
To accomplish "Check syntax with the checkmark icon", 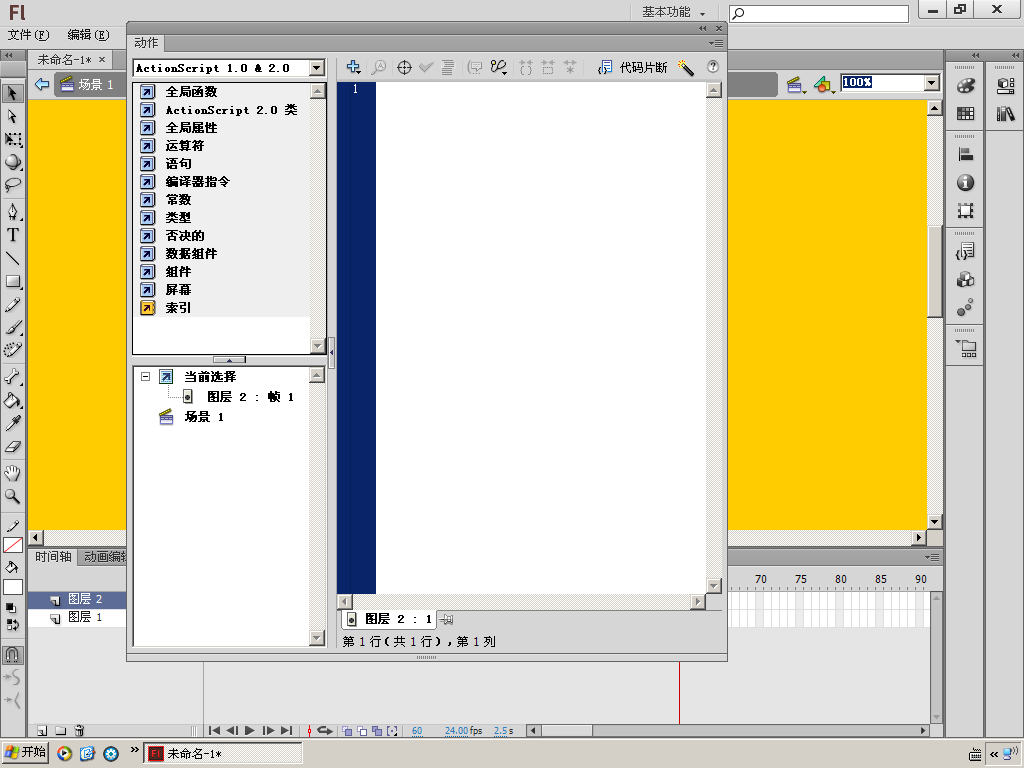I will [426, 67].
